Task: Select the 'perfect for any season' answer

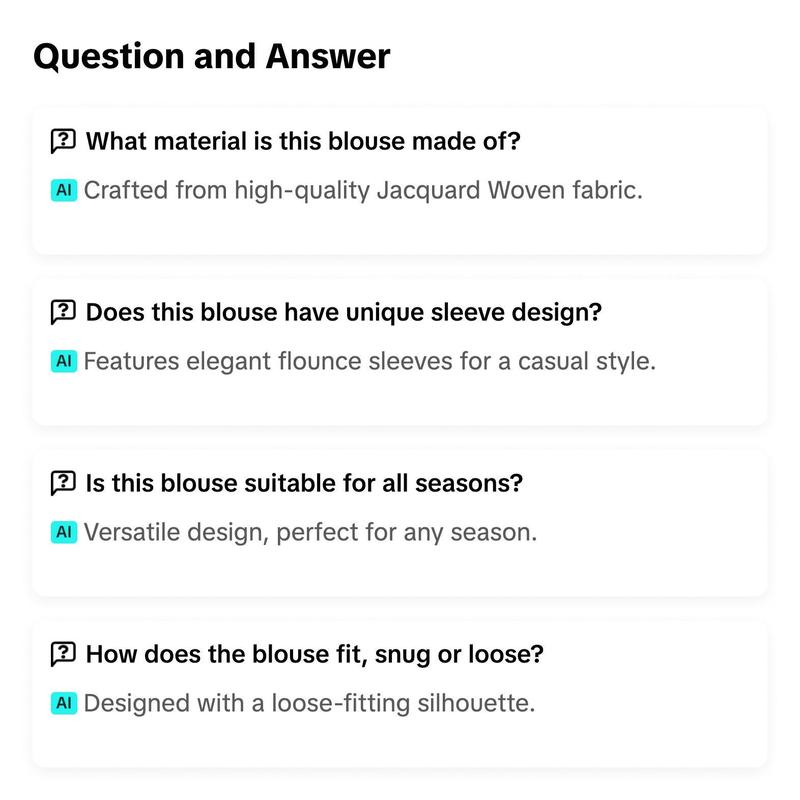Action: [310, 533]
